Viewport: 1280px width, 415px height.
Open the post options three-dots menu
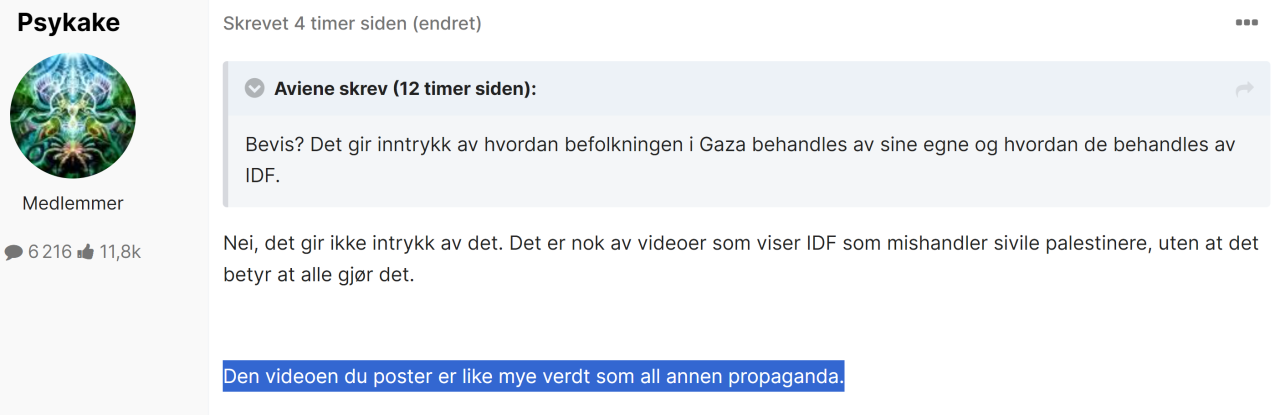[1246, 23]
